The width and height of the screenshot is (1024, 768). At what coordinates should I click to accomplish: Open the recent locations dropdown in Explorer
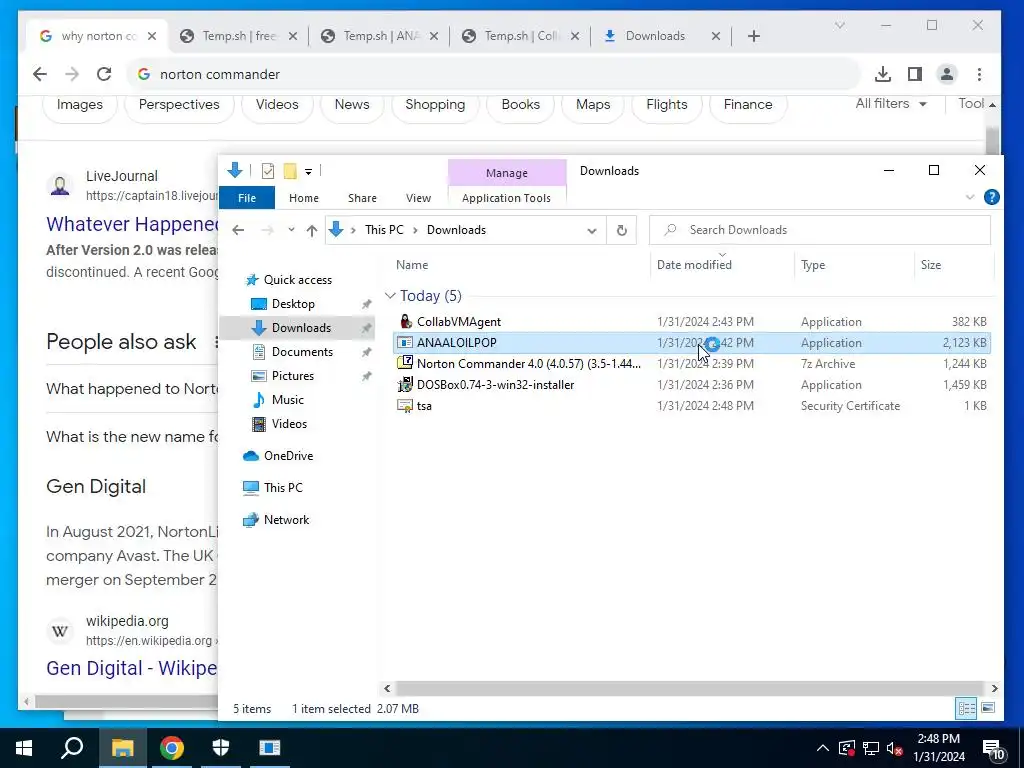291,230
